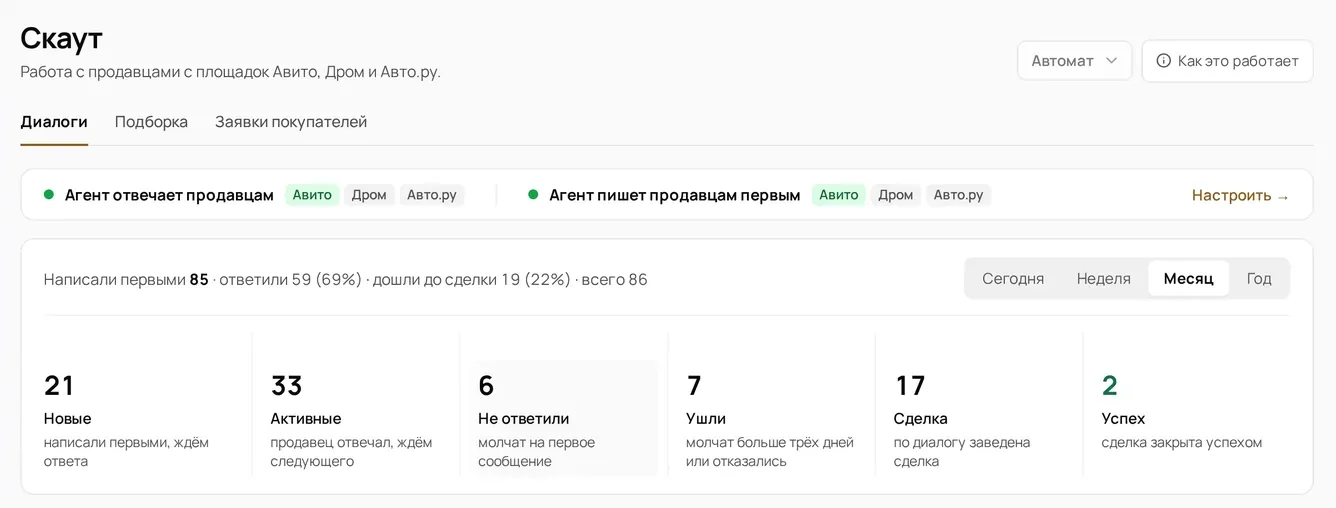Click Авто.ру chip under Агент отвечает продавцам
Screen dimensions: 1336x508
[x=432, y=195]
